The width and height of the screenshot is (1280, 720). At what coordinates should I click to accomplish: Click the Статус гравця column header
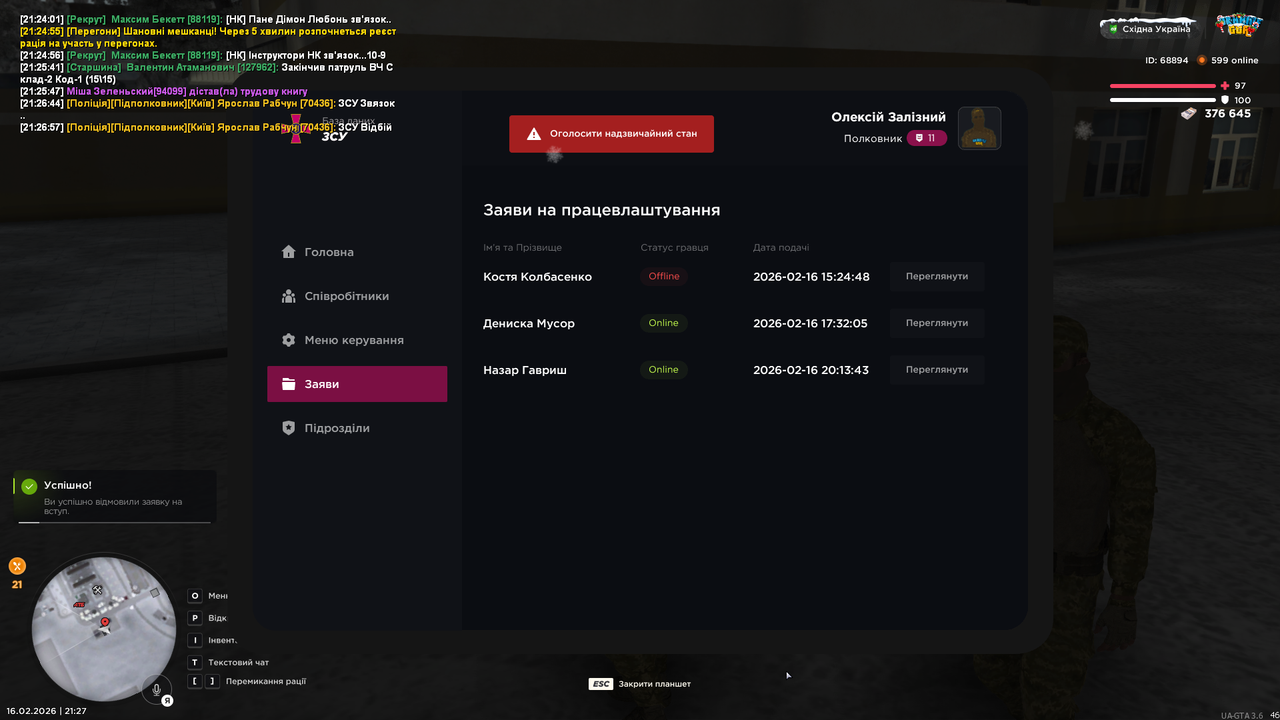pos(675,247)
